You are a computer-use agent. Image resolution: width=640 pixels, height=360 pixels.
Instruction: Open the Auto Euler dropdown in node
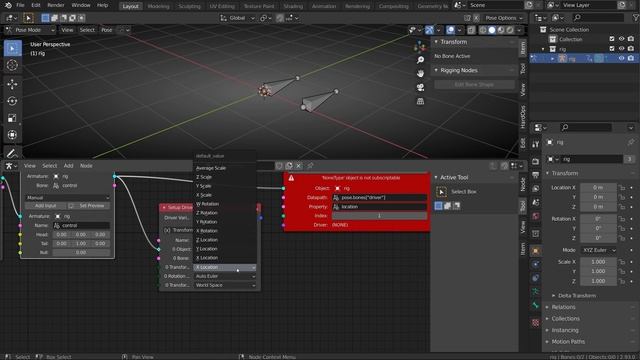point(225,276)
